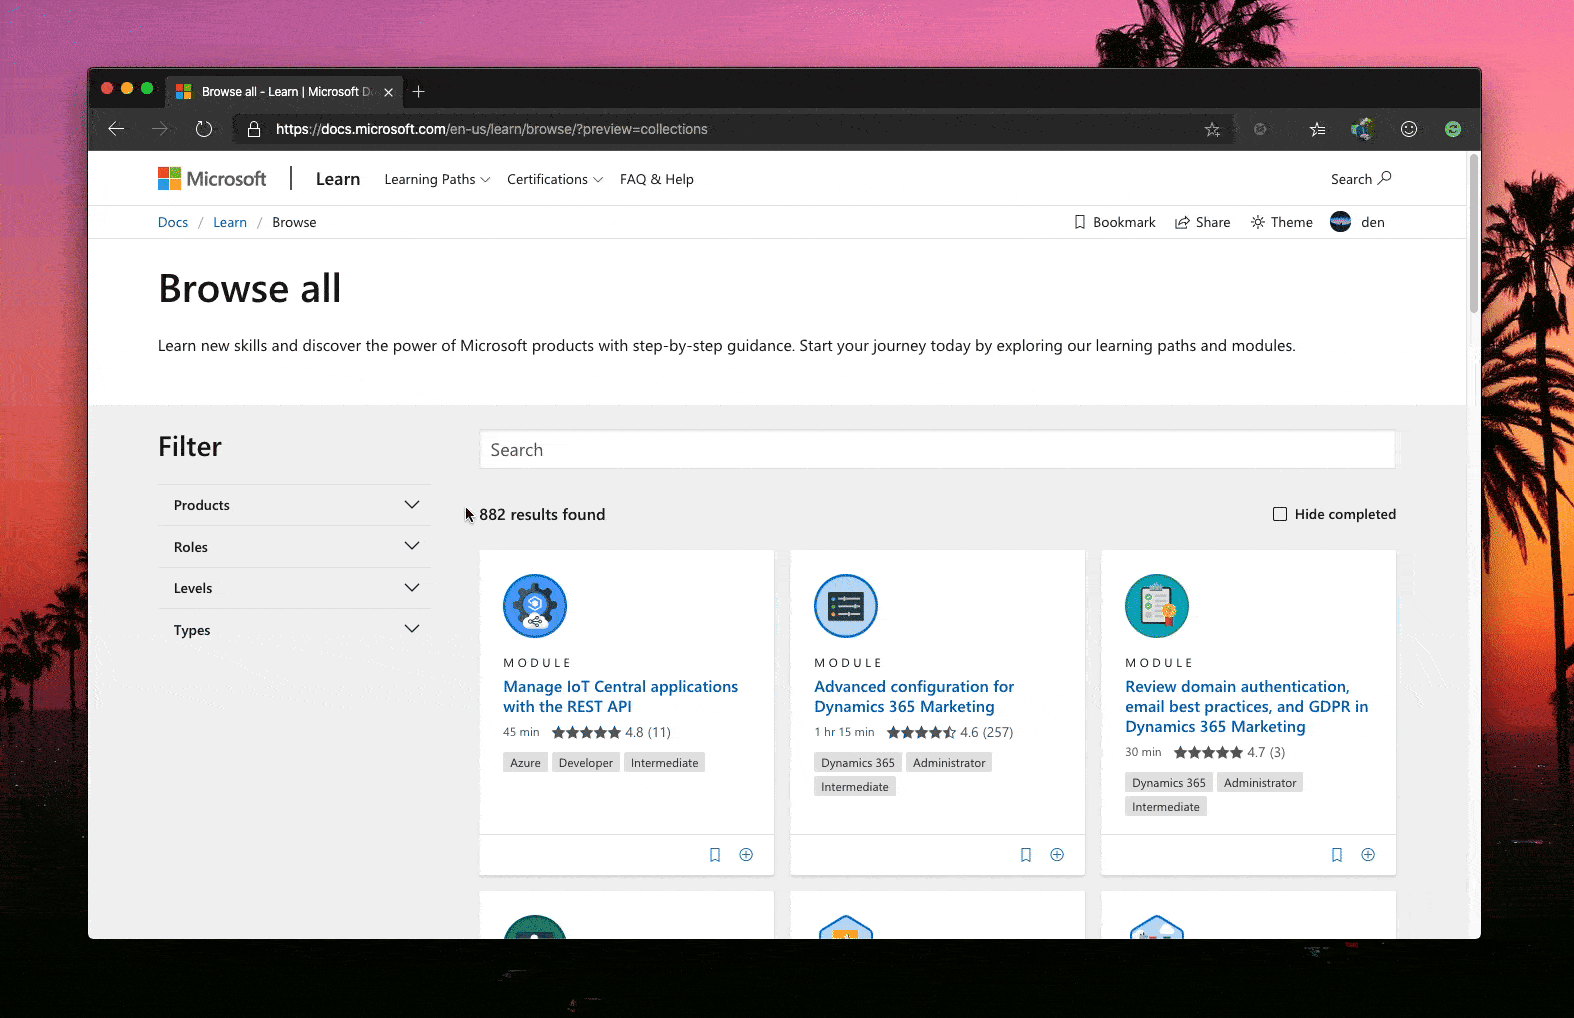Click the 4.7 (3) star rating
This screenshot has width=1574, height=1018.
[1229, 752]
